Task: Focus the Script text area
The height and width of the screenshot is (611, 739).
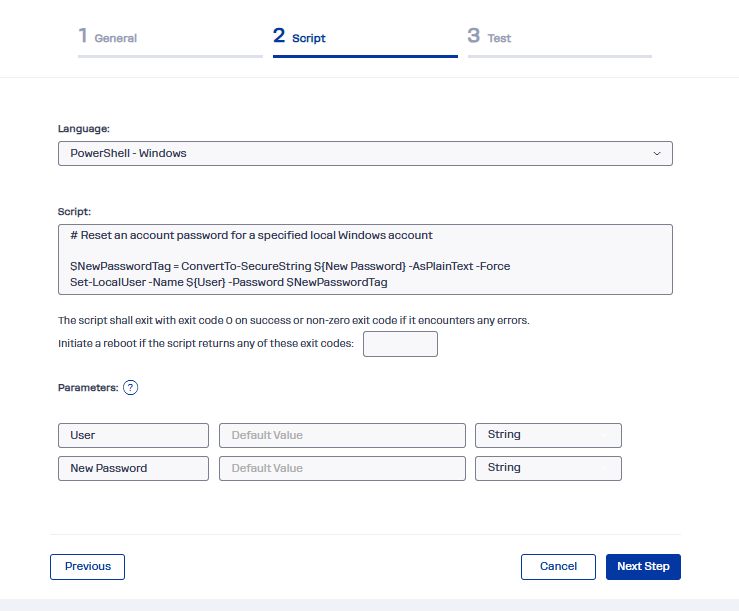Action: tap(365, 259)
